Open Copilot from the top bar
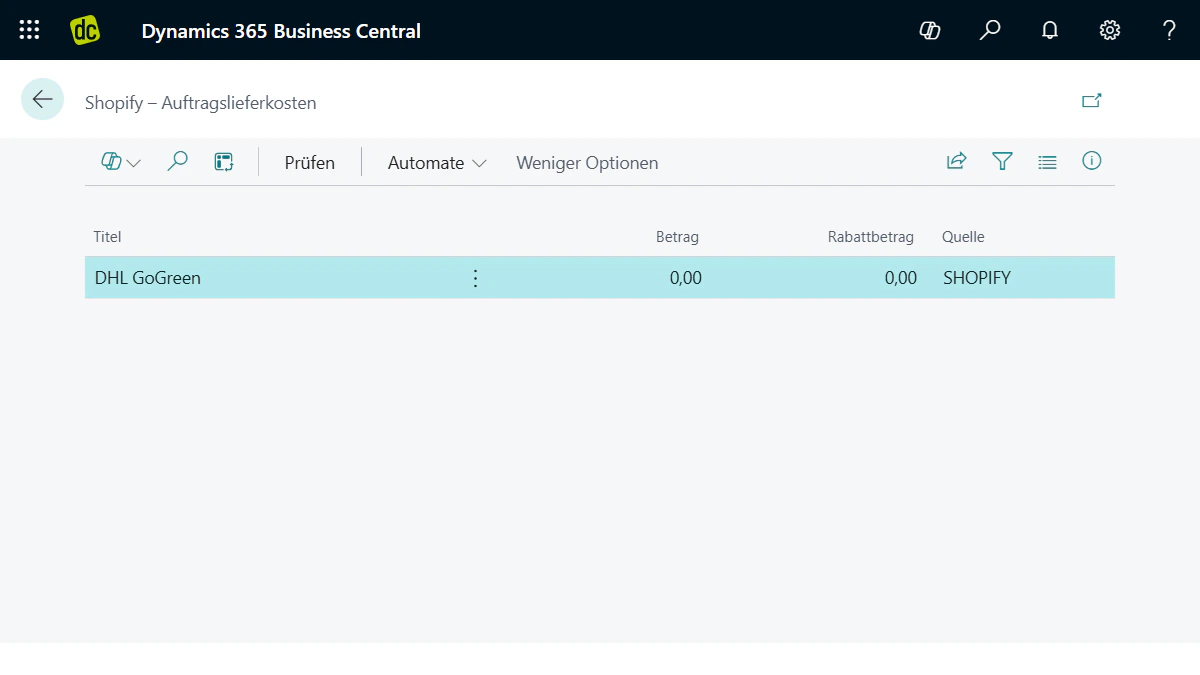This screenshot has height=675, width=1200. [930, 30]
